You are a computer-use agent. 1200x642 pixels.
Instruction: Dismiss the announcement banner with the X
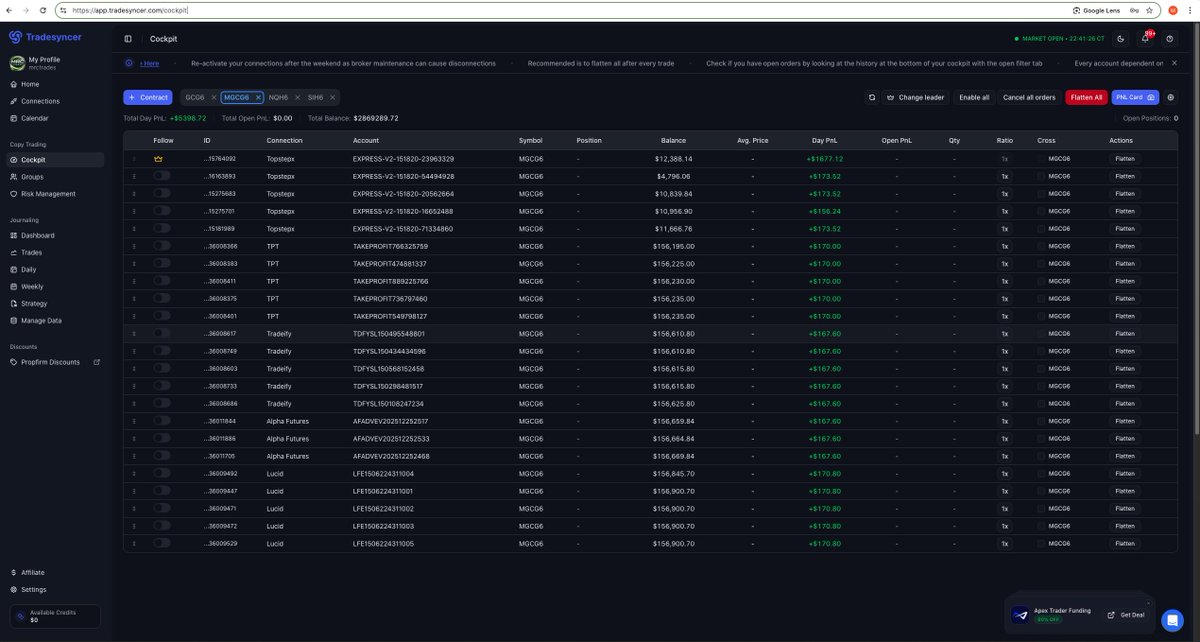click(x=1174, y=63)
